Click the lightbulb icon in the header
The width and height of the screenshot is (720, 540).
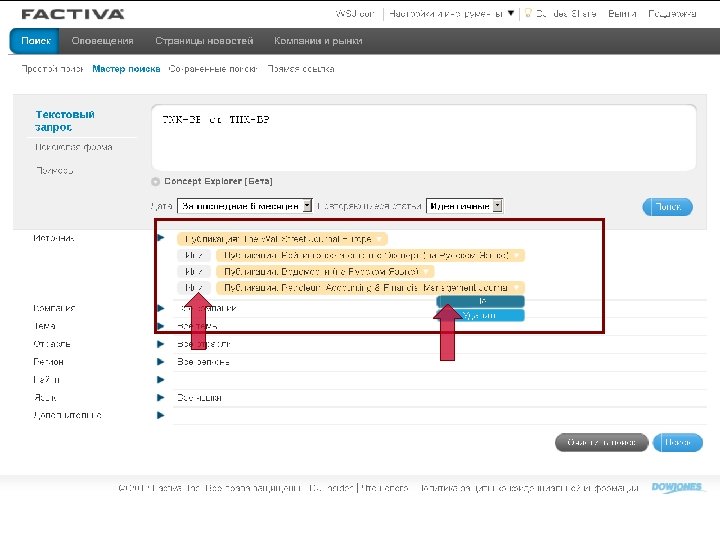[x=528, y=13]
